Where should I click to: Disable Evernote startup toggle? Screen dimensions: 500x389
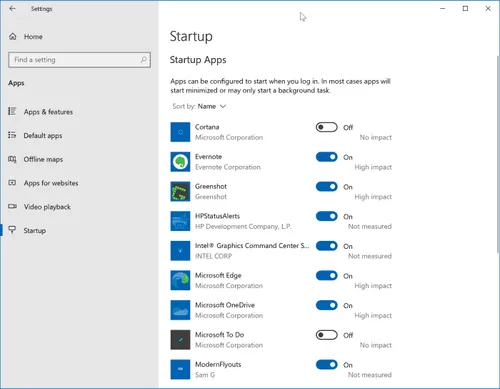pos(327,157)
